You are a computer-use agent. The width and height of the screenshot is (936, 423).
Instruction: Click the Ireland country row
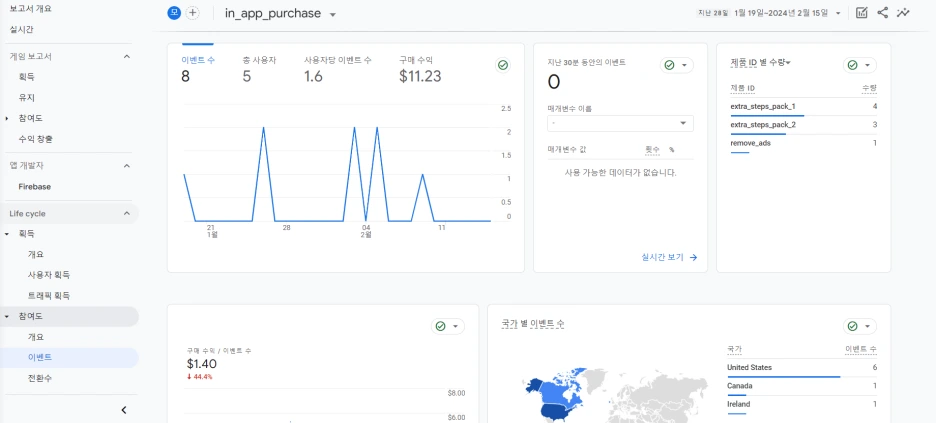tap(802, 405)
